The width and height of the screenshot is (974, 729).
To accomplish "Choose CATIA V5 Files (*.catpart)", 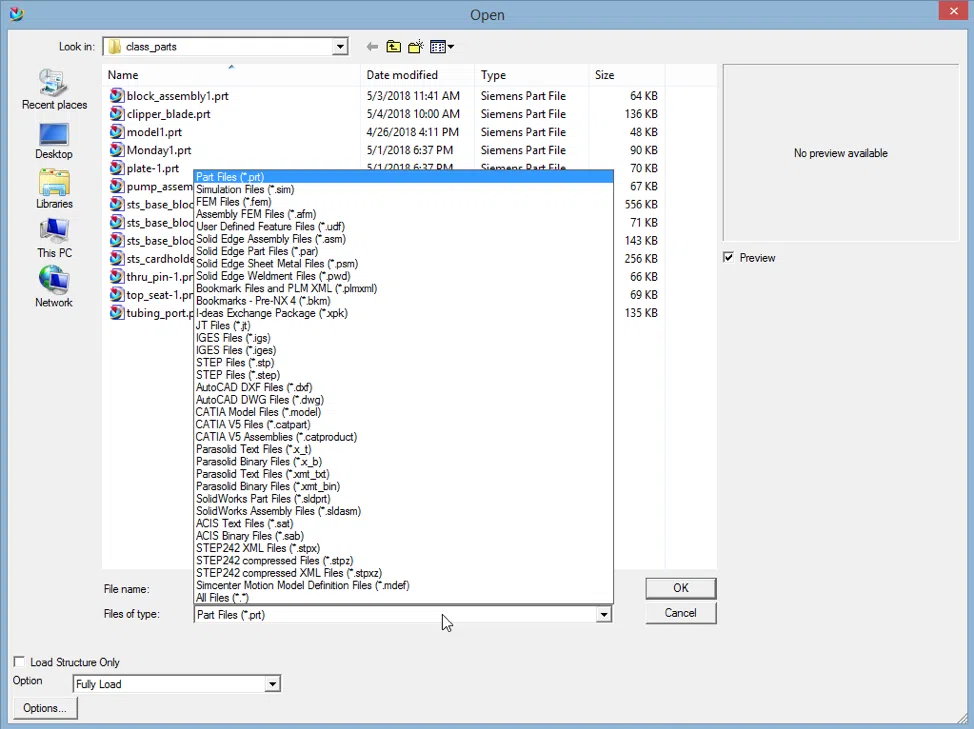I will point(404,425).
